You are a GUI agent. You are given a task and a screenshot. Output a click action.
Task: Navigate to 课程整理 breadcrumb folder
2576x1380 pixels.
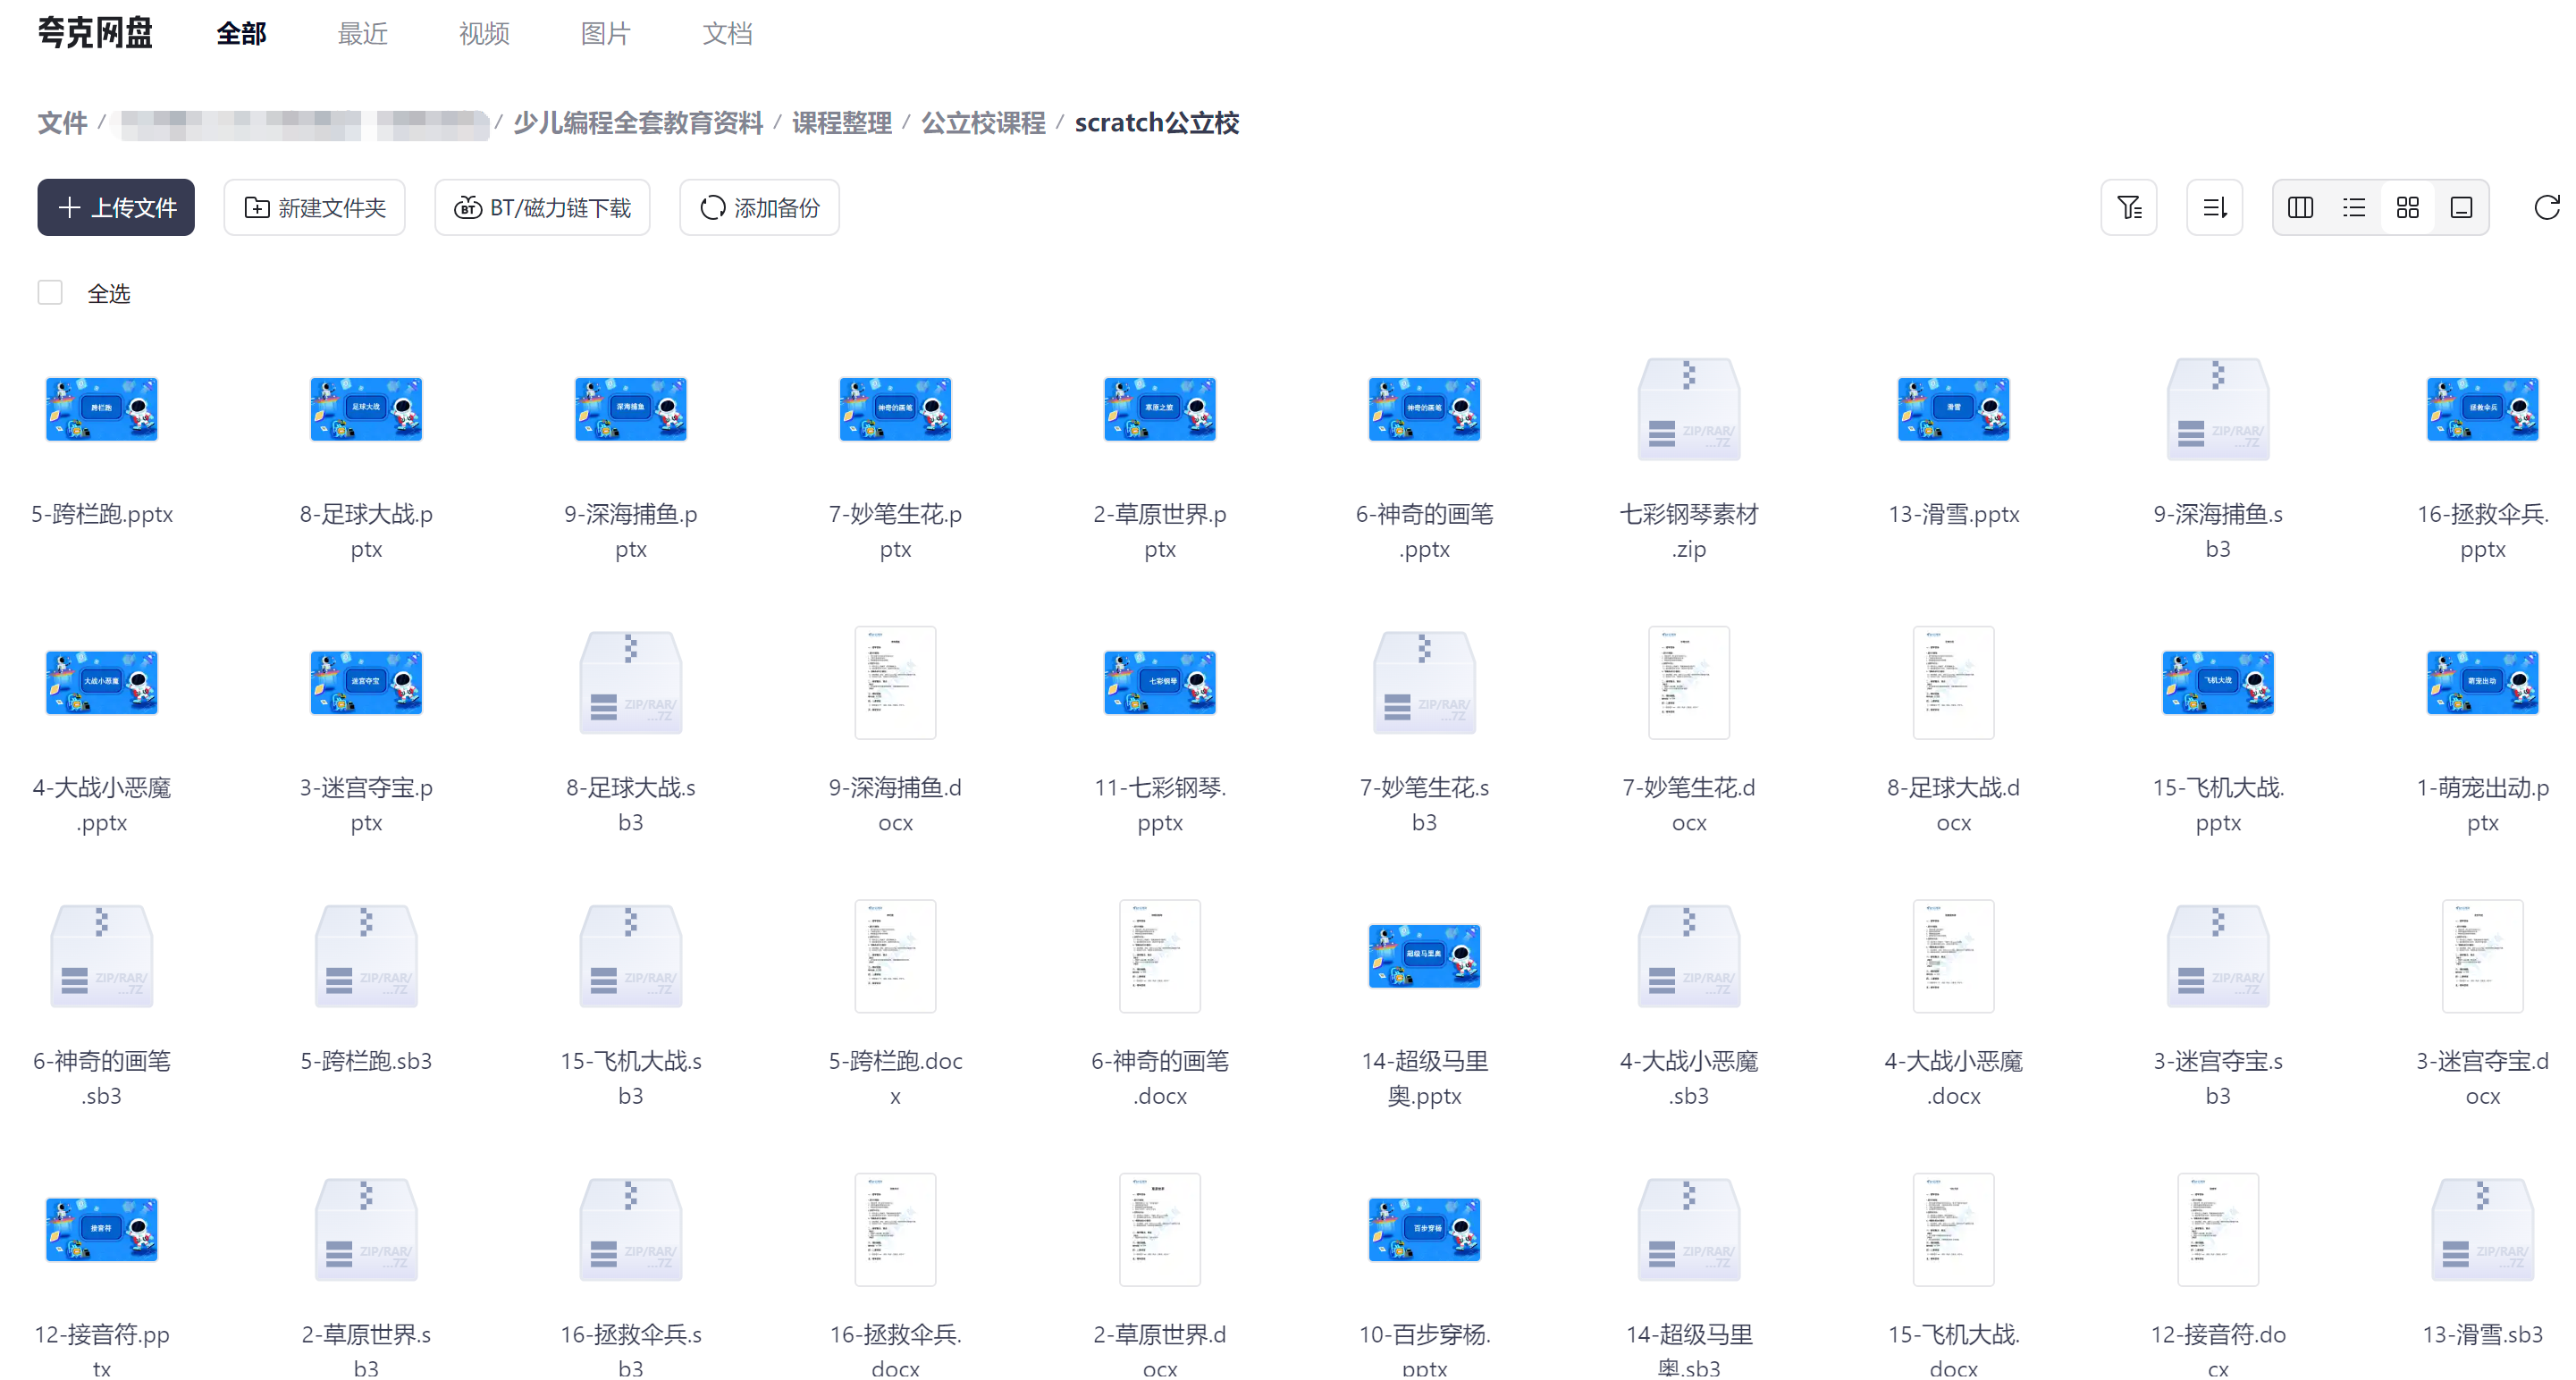[x=841, y=123]
